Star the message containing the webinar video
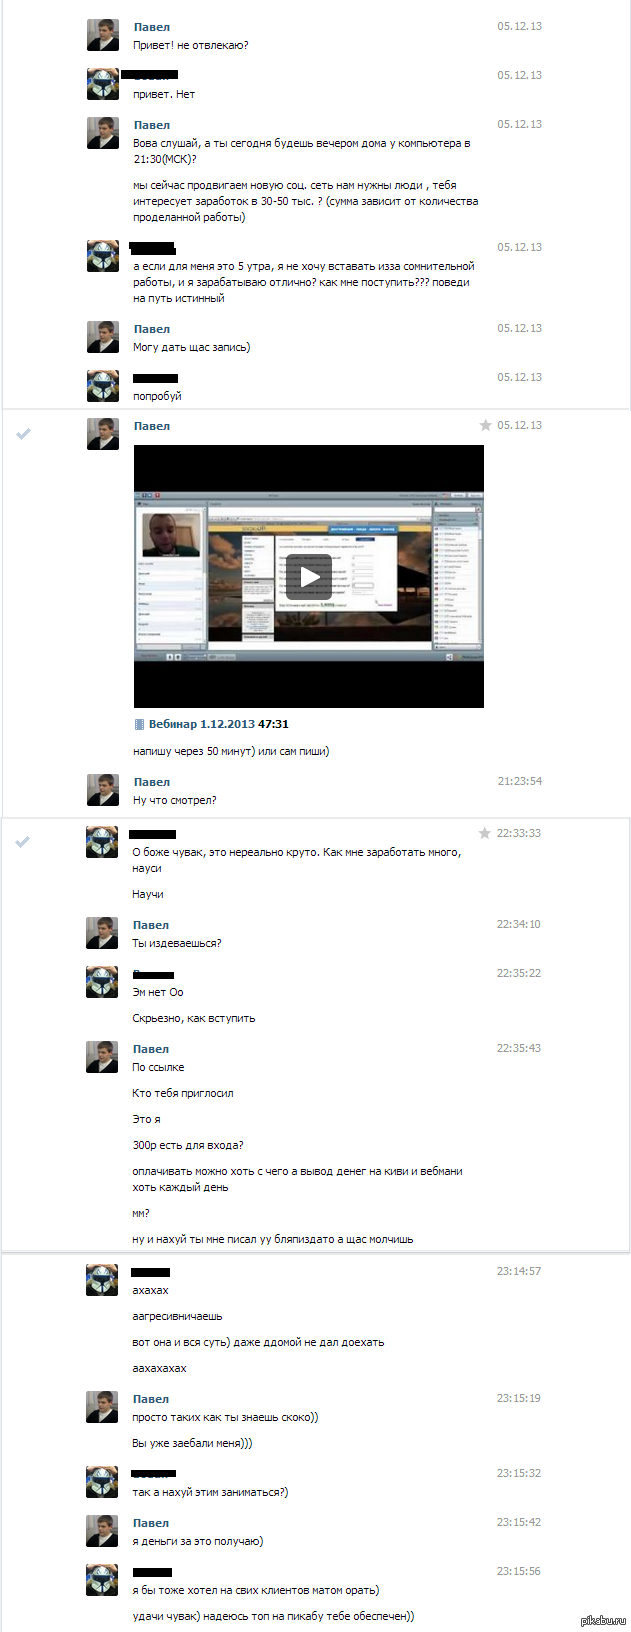Viewport: 631px width, 1632px height. 486,425
